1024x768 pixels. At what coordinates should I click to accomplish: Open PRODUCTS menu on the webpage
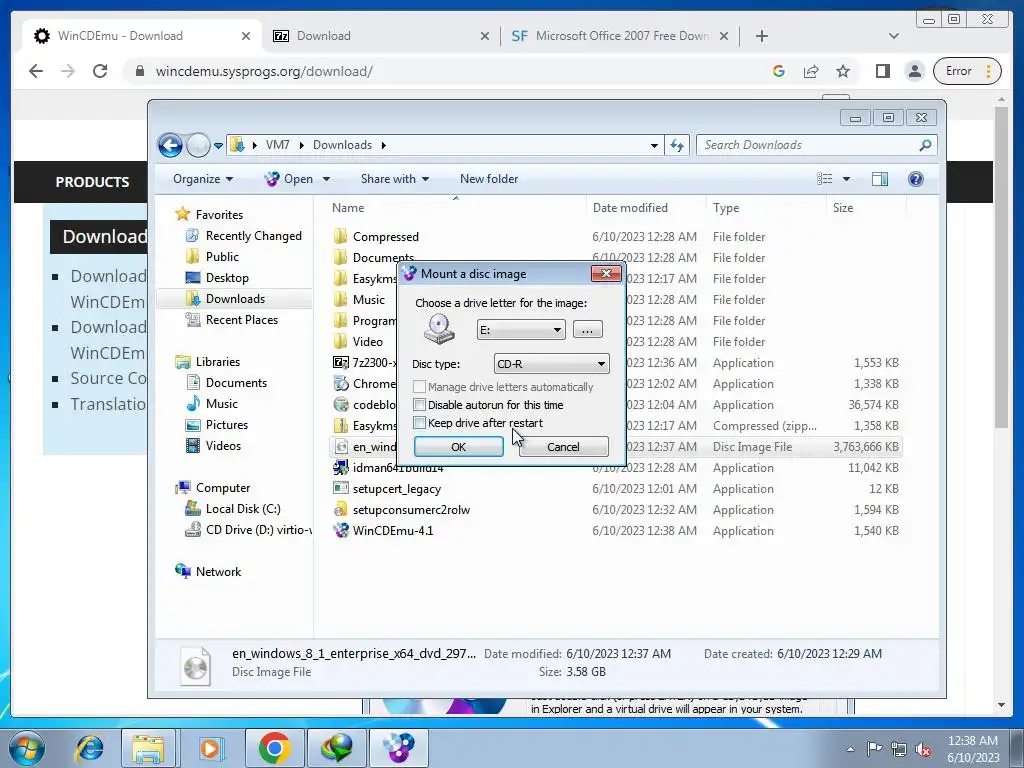[x=92, y=182]
